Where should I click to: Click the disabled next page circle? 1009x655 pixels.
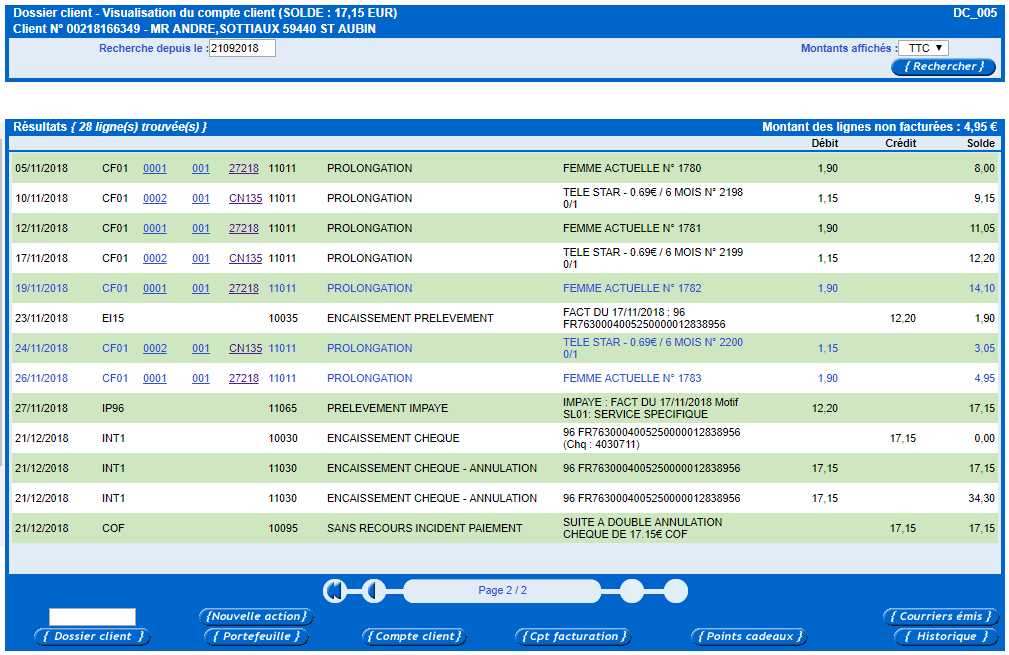click(631, 591)
